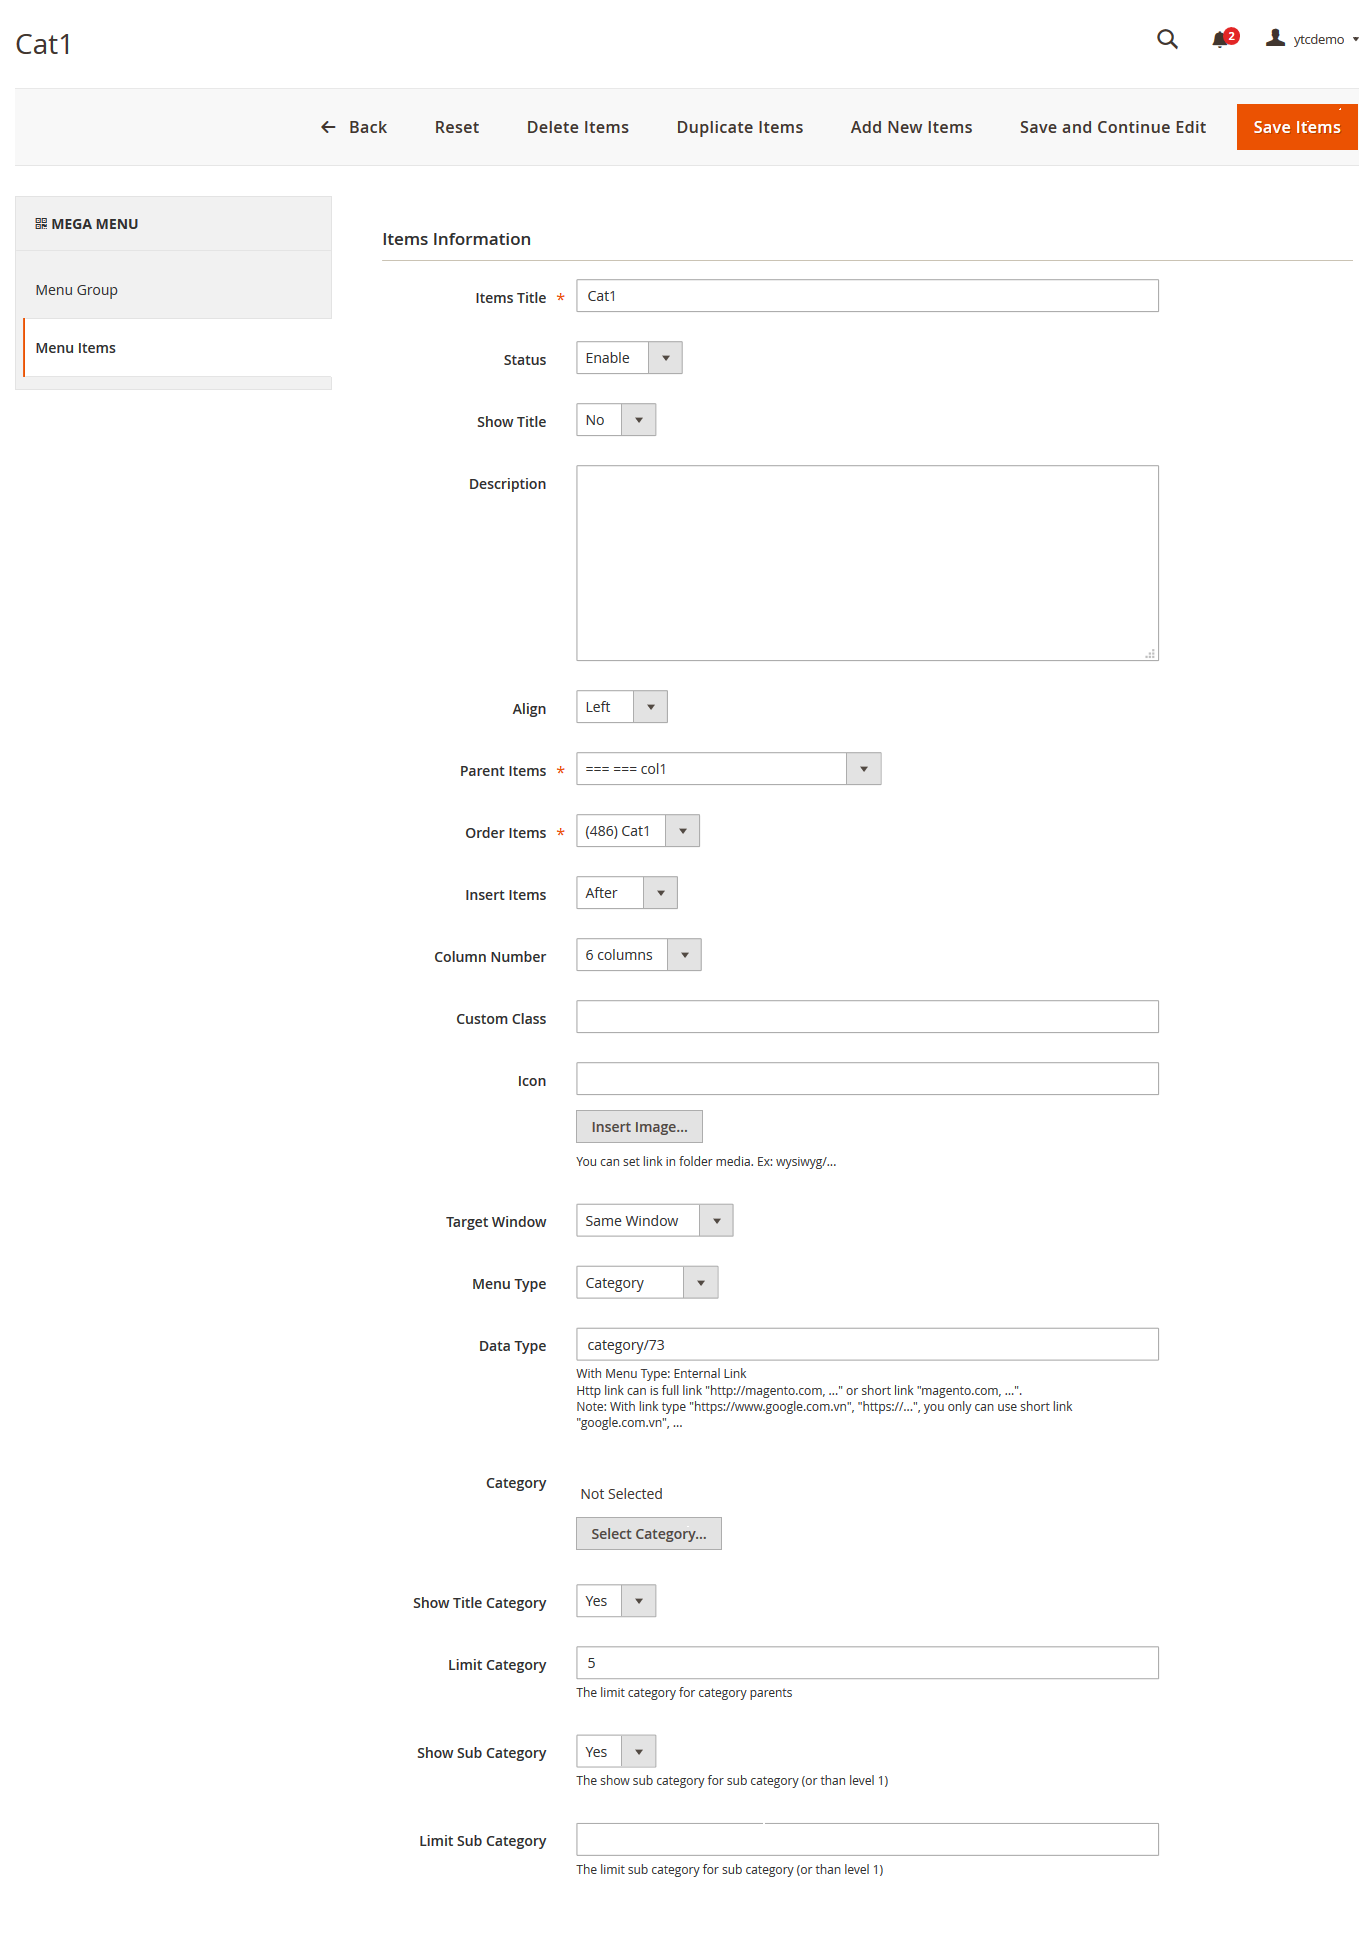
Task: Open the Show Sub Category dropdown
Action: [616, 1752]
